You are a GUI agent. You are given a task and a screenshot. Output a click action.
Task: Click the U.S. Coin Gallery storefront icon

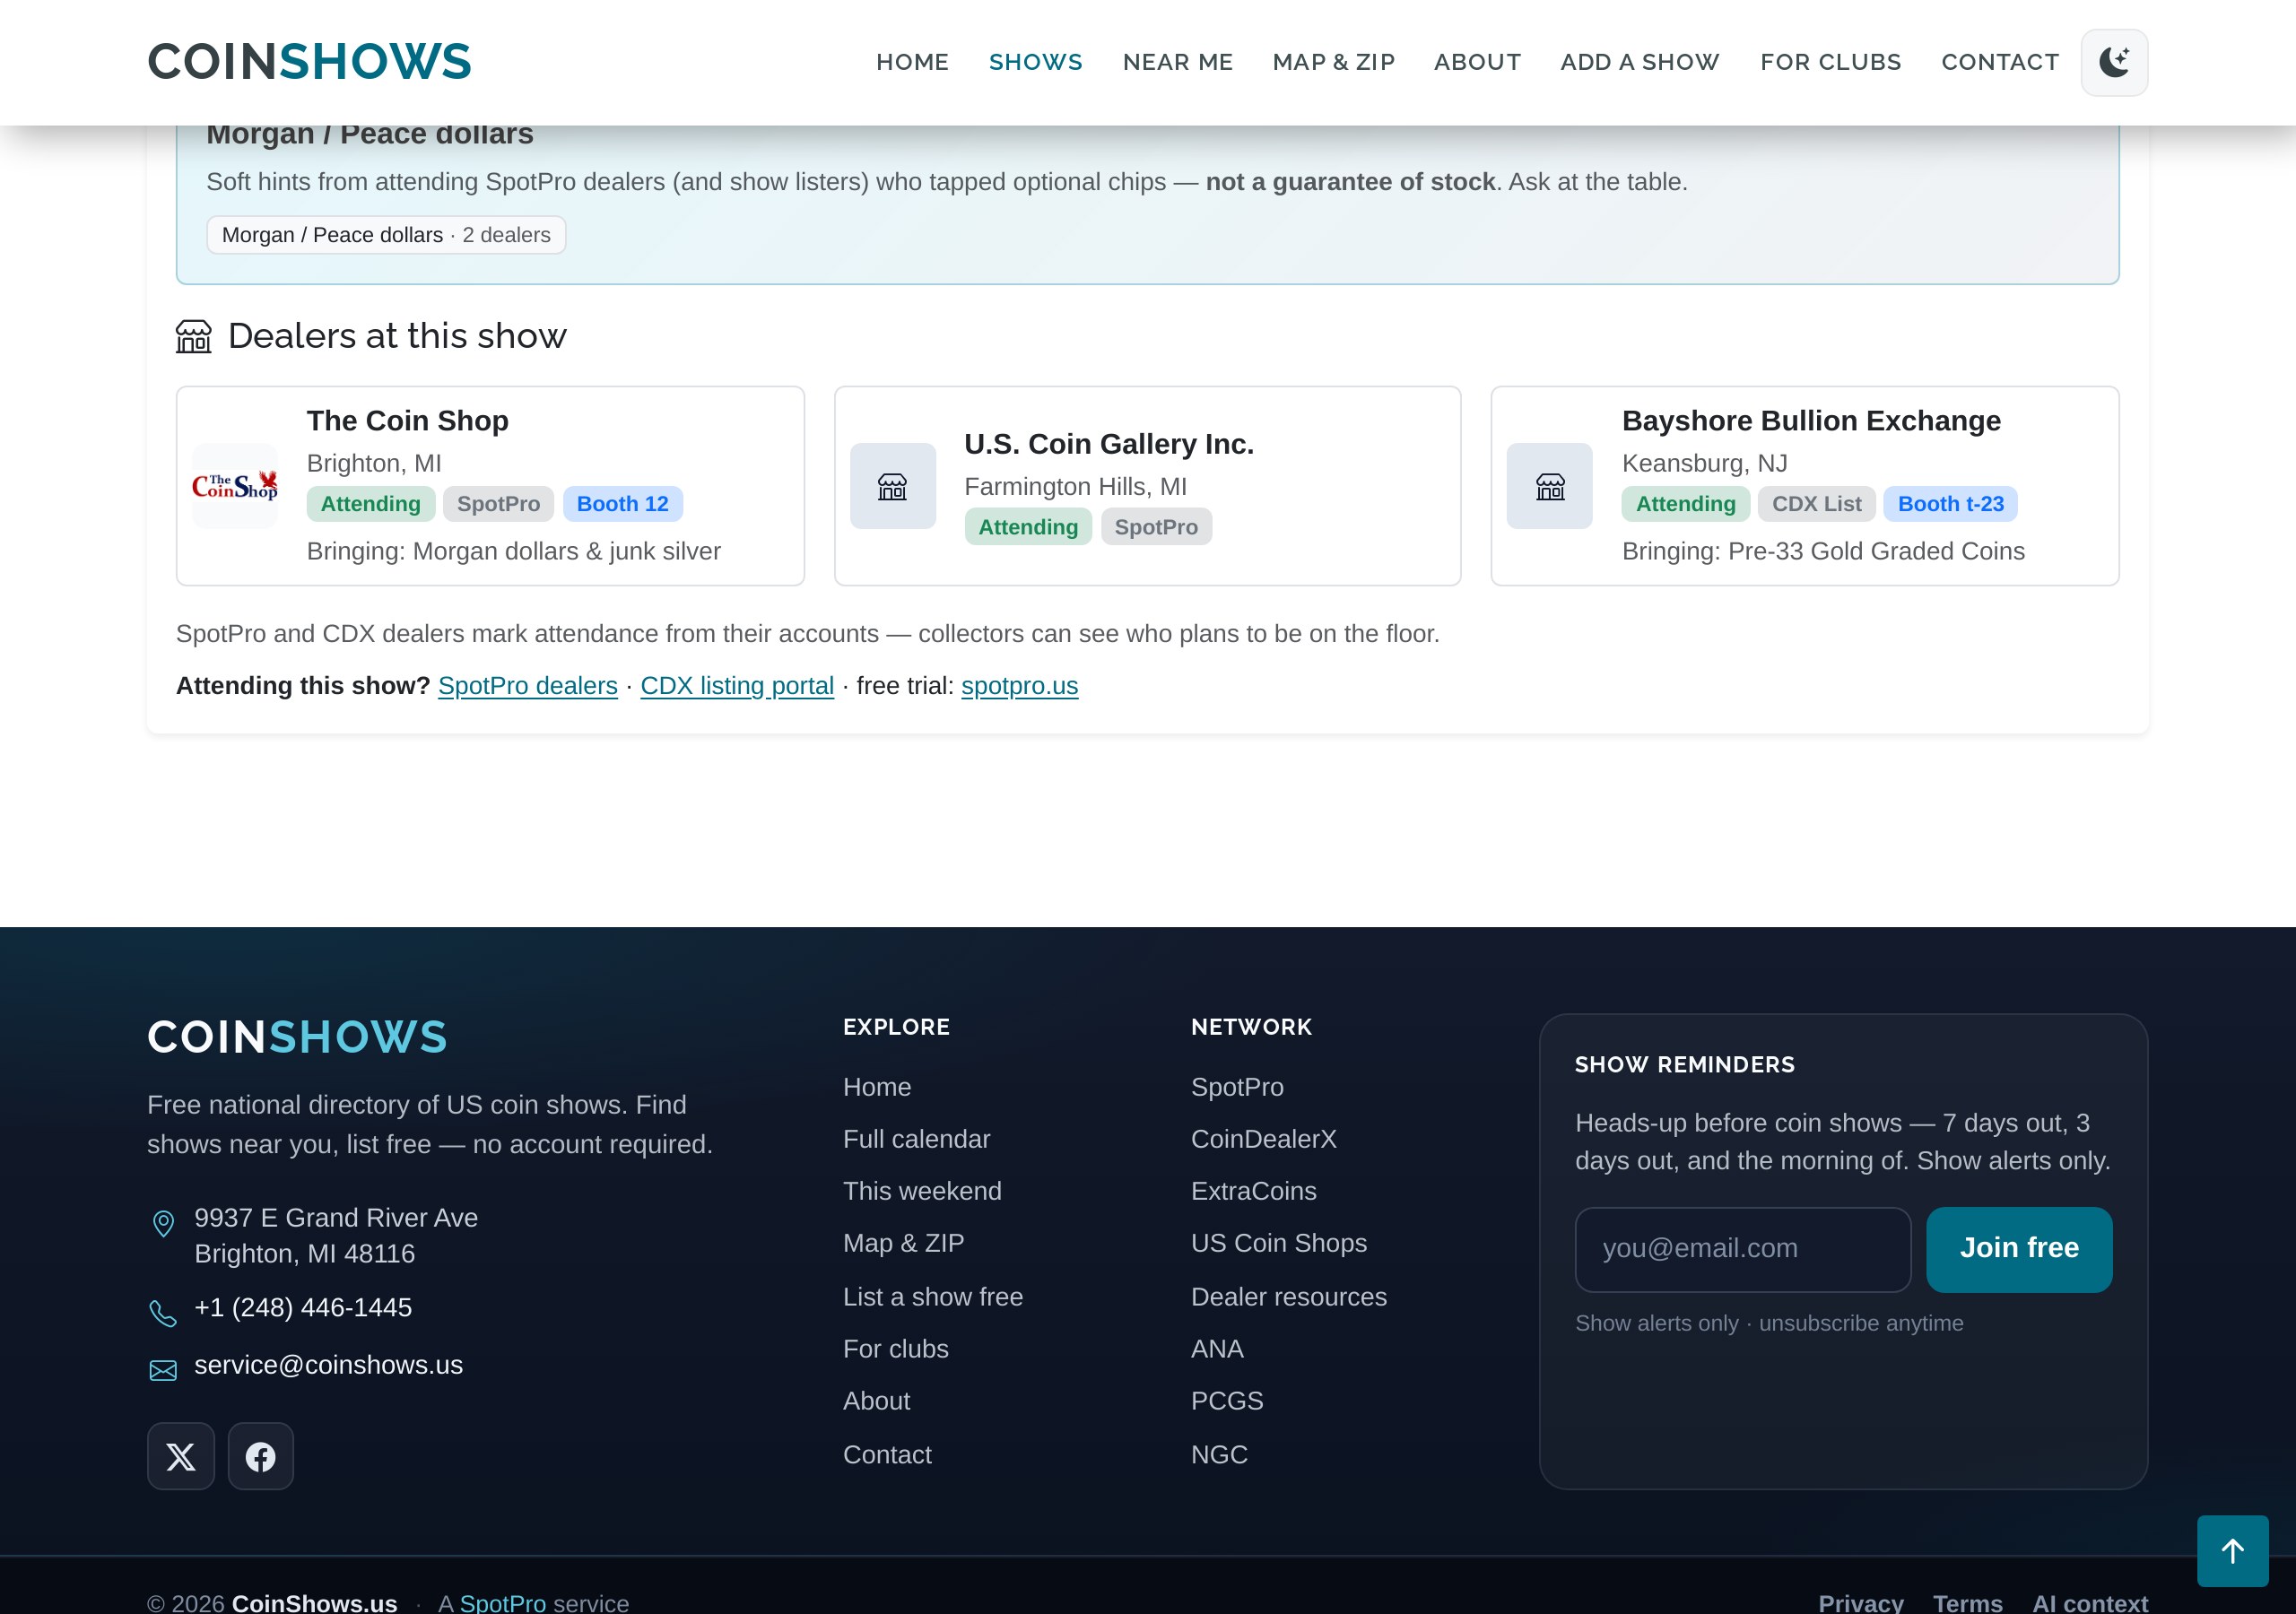[x=893, y=486]
